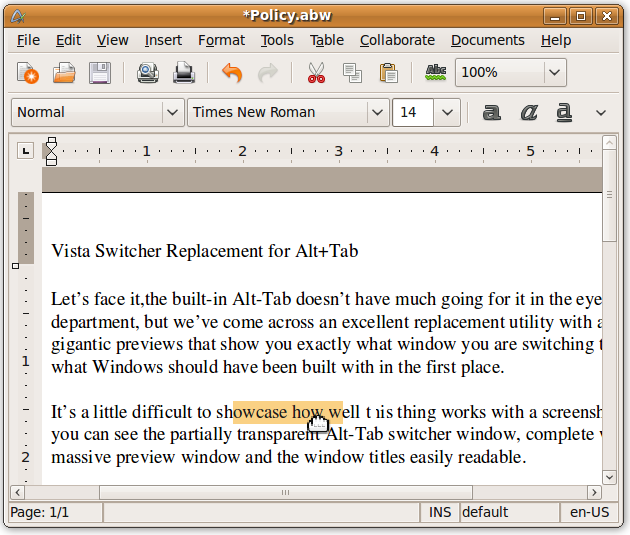Open the Help menu
This screenshot has height=535, width=630.
[556, 40]
